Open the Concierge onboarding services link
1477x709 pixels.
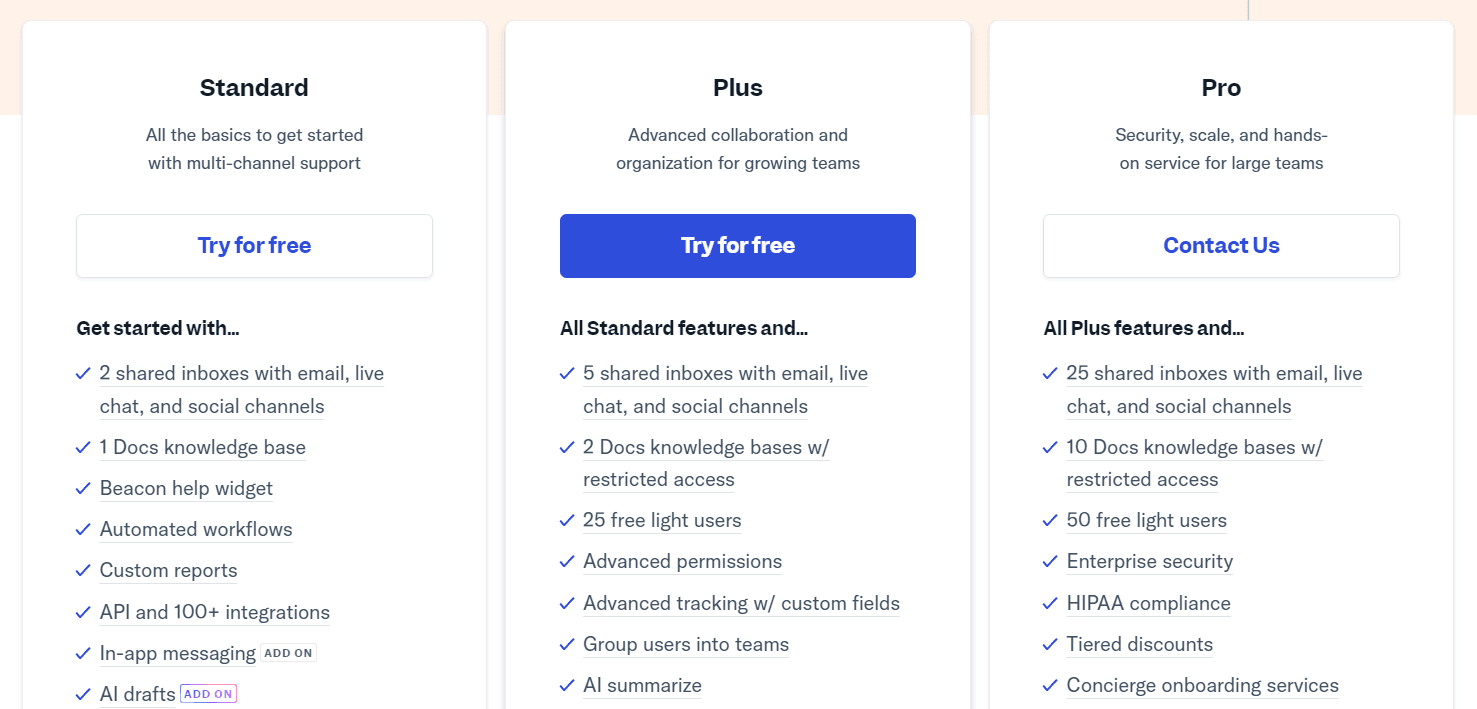(1202, 686)
